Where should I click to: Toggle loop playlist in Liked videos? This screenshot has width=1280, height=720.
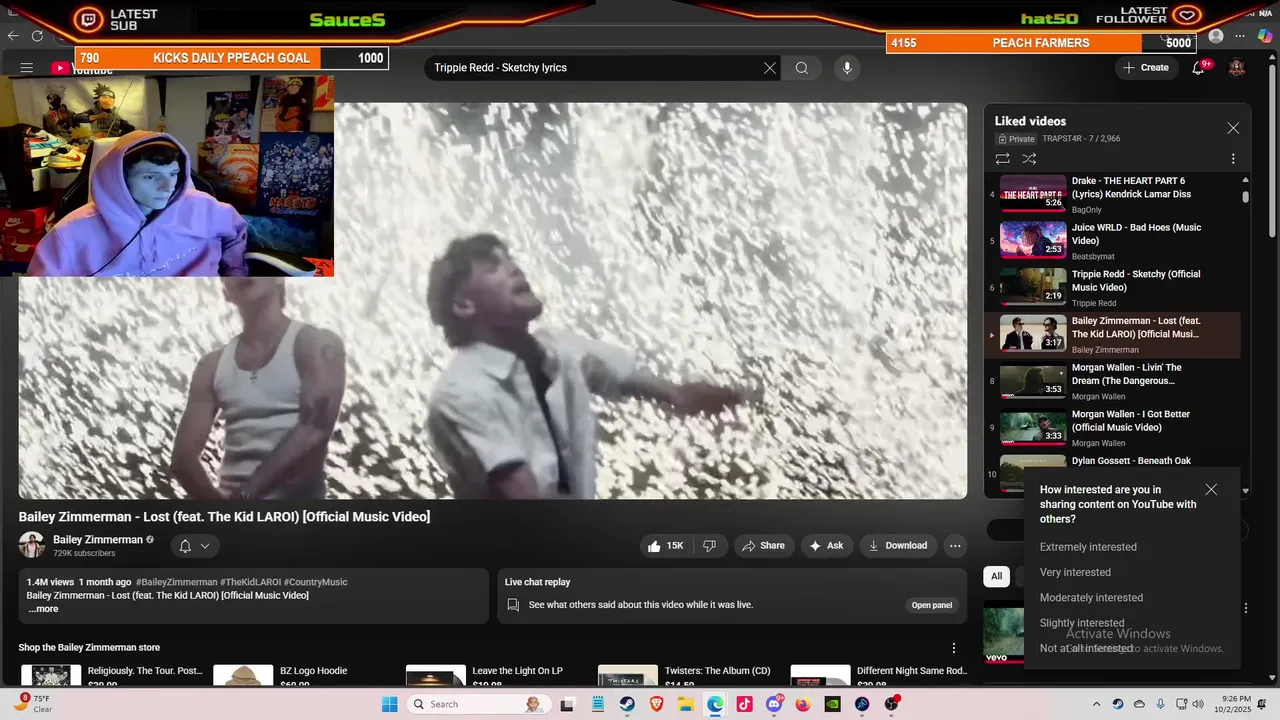point(1002,159)
